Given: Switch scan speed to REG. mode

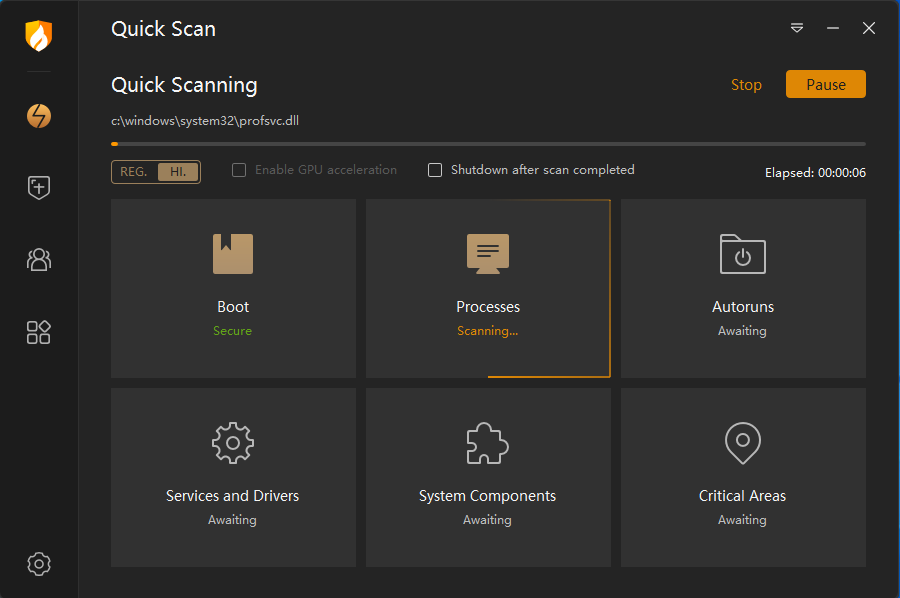Looking at the screenshot, I should coord(134,172).
